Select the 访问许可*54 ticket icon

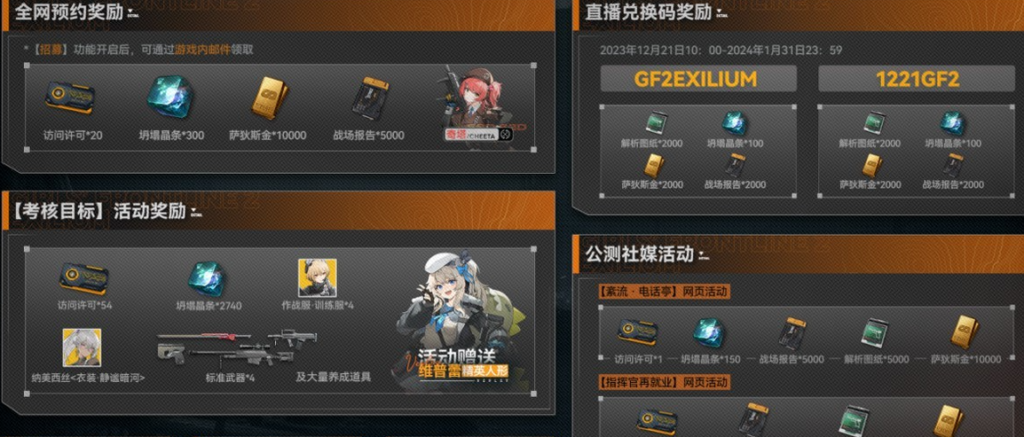tap(84, 278)
